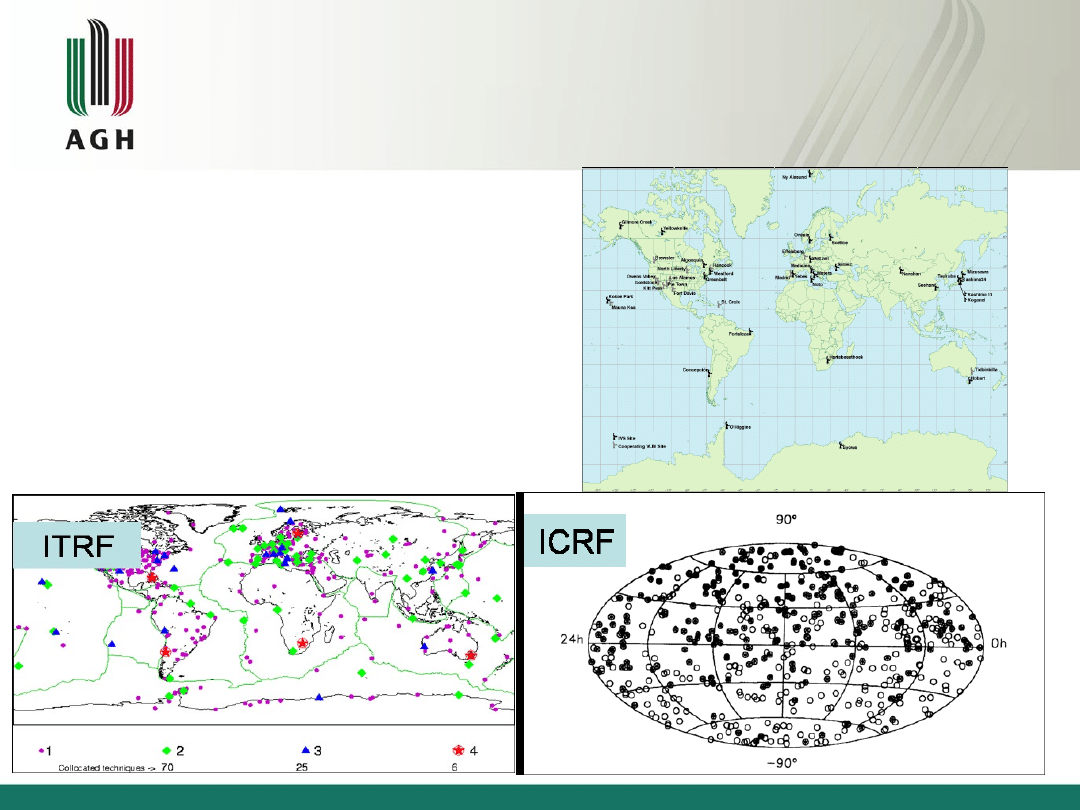This screenshot has height=810, width=1080.
Task: Select the ICRF label box
Action: [x=575, y=541]
